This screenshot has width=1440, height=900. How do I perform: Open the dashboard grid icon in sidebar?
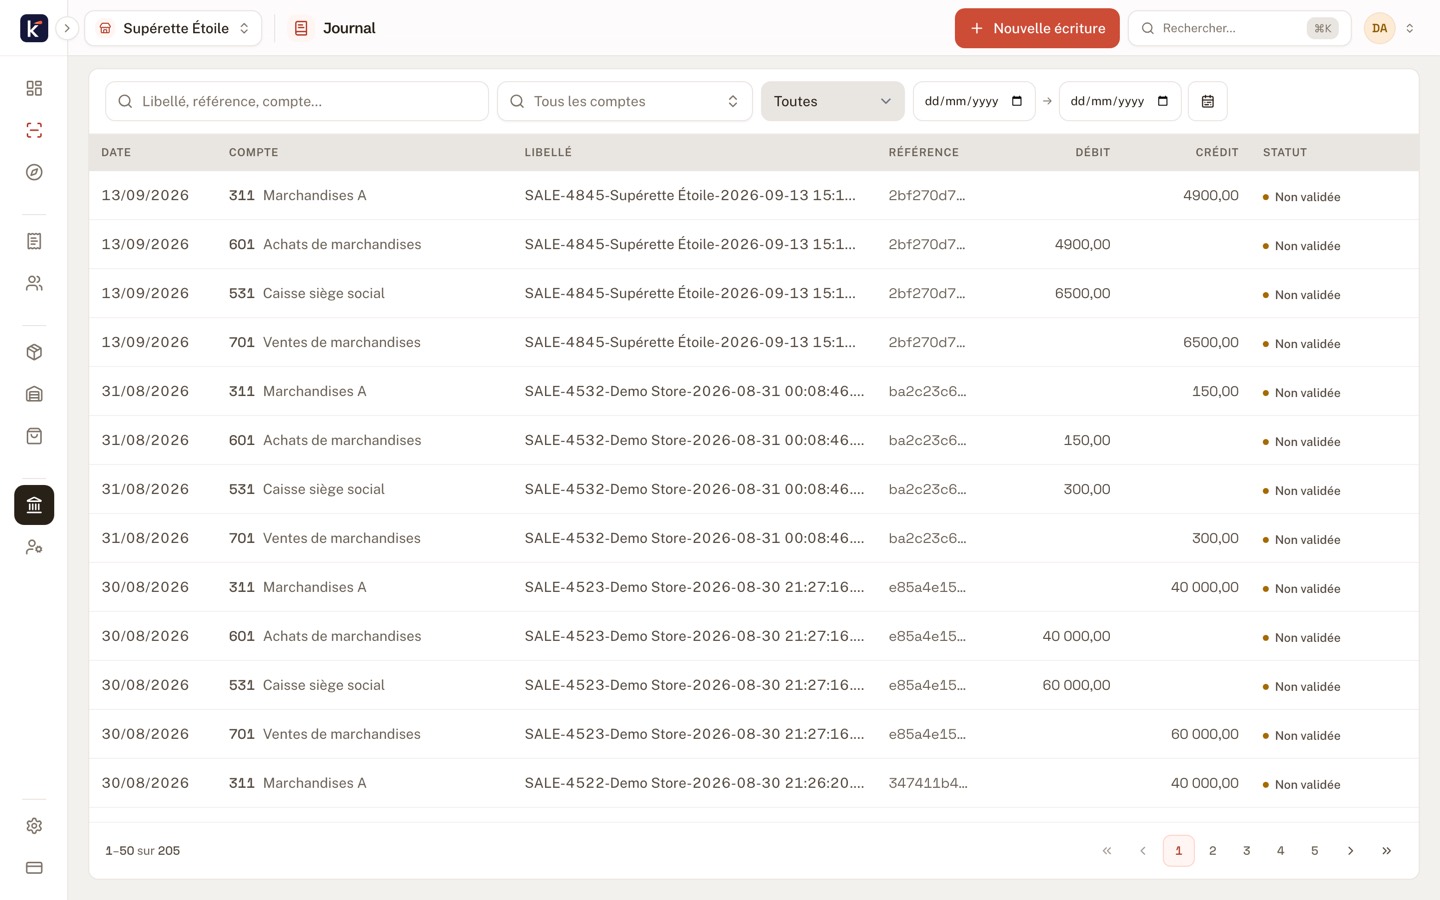point(34,88)
